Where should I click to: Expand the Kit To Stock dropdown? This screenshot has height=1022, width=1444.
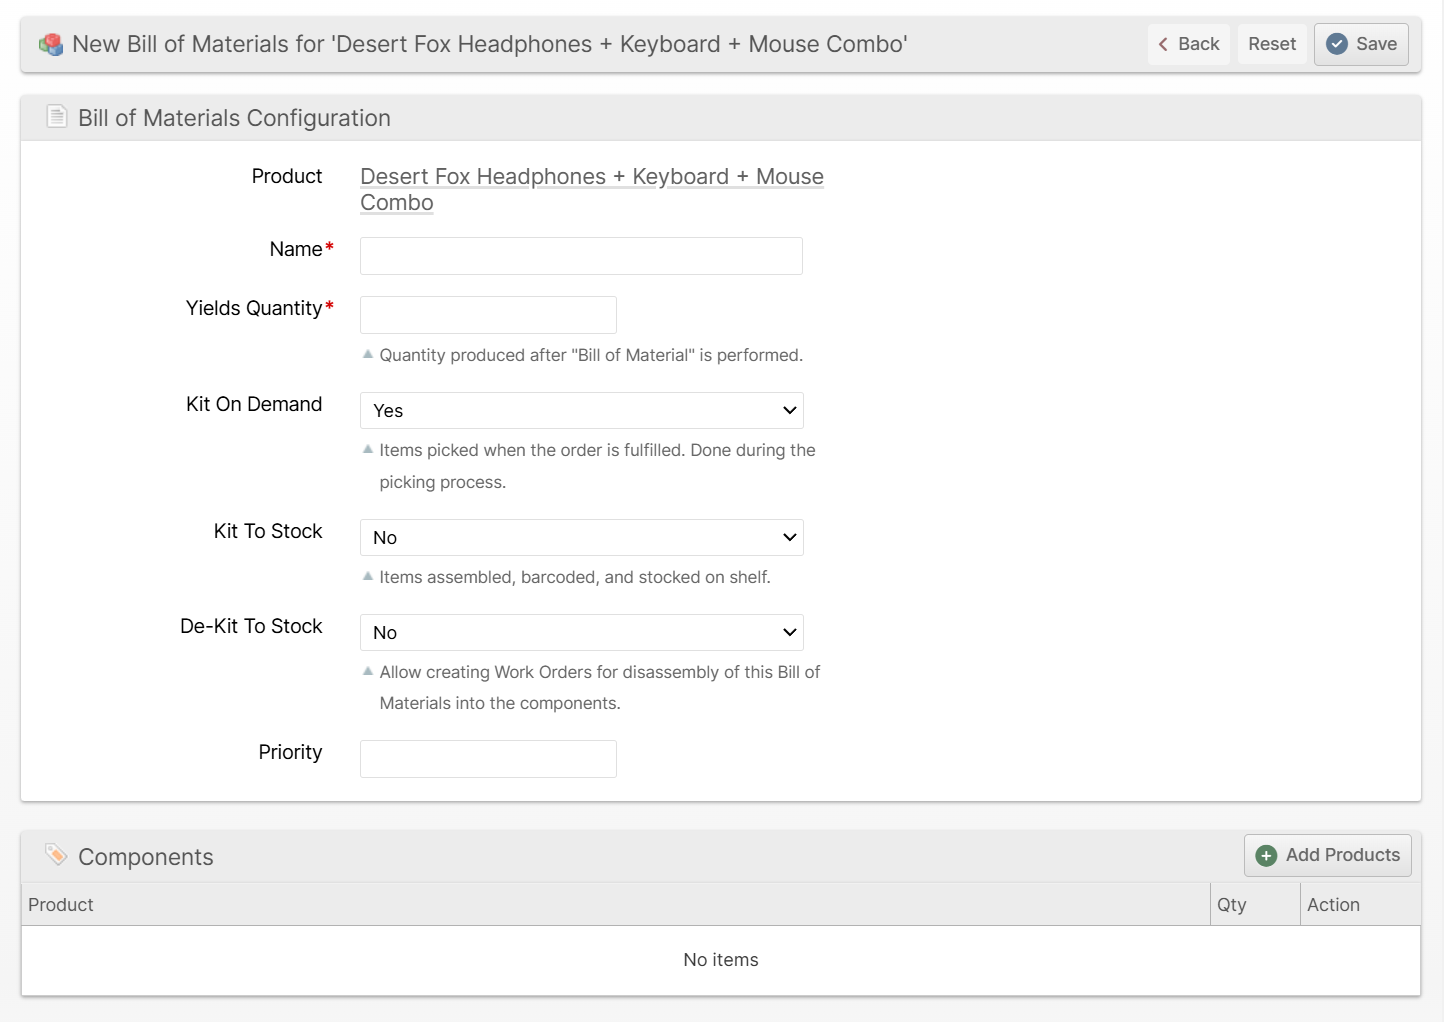tap(581, 537)
